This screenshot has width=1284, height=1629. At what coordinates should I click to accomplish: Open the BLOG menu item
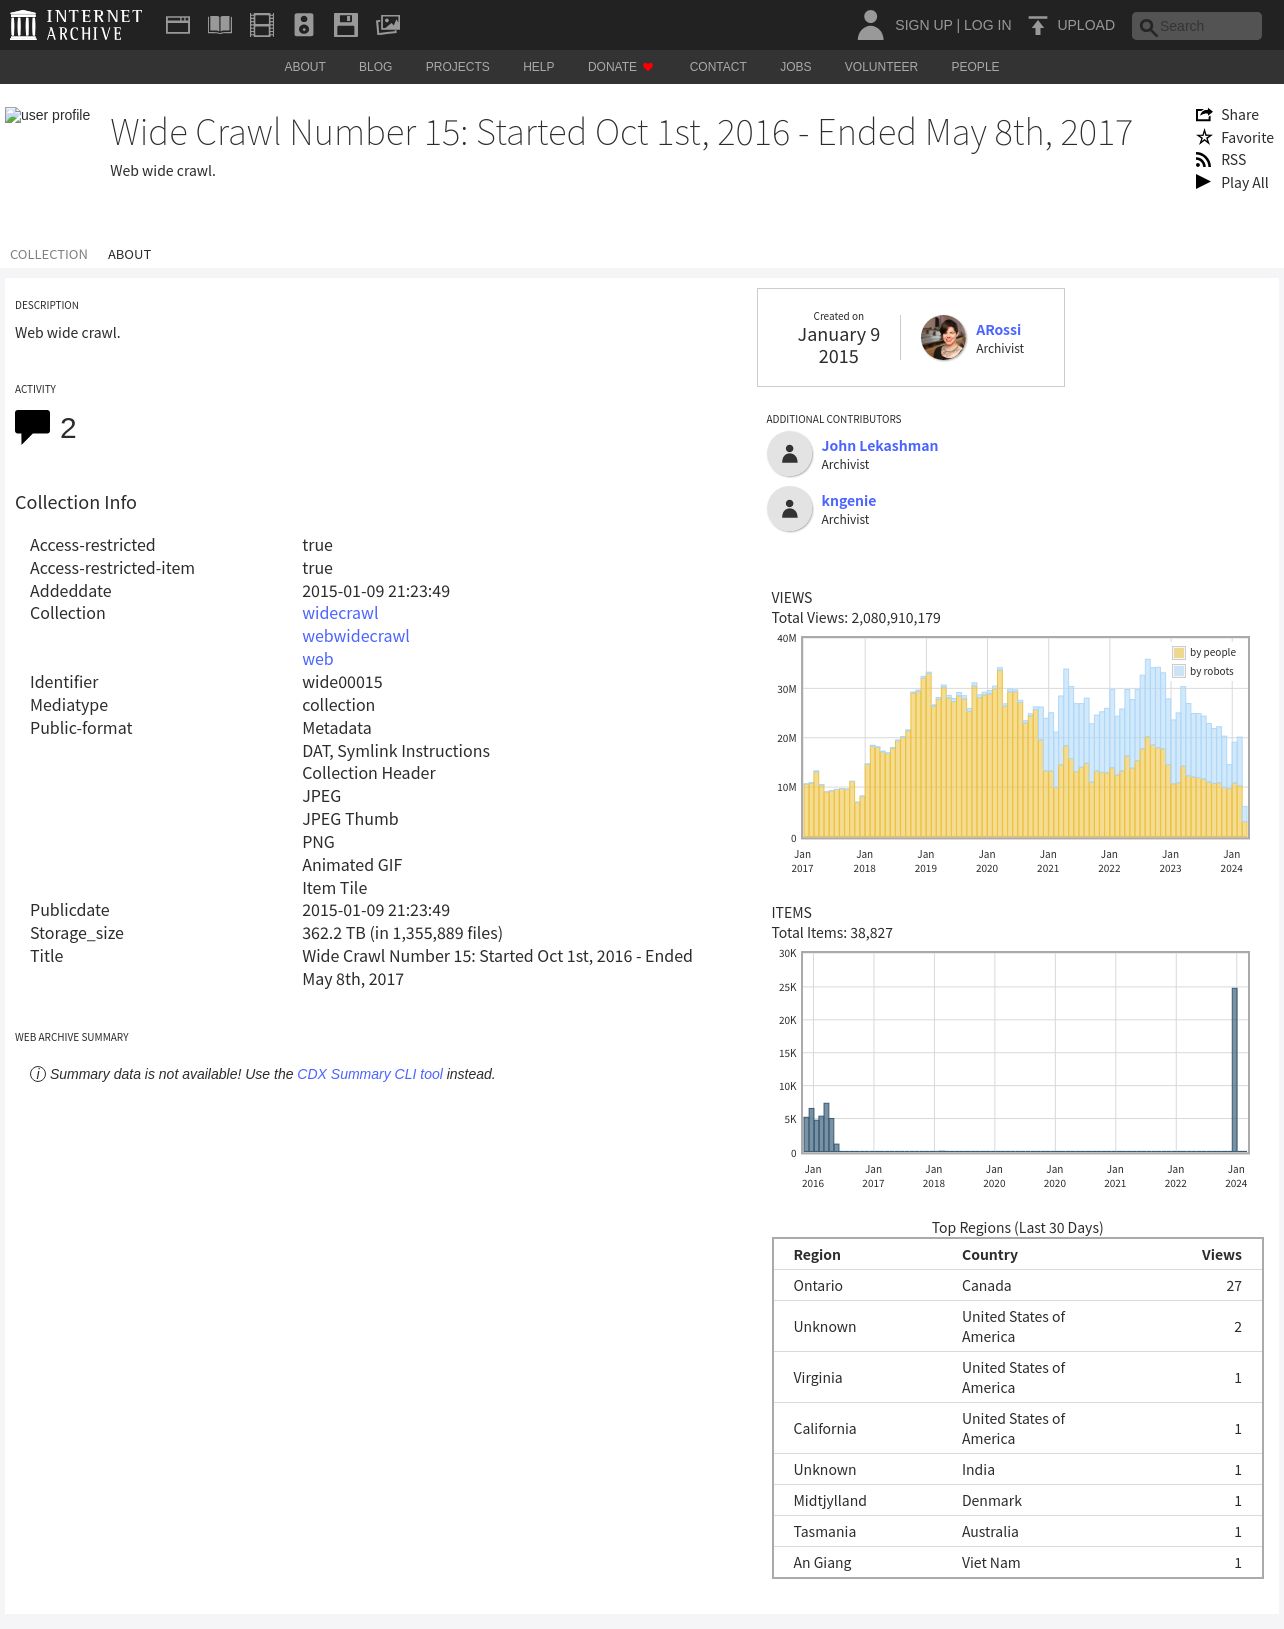point(376,67)
